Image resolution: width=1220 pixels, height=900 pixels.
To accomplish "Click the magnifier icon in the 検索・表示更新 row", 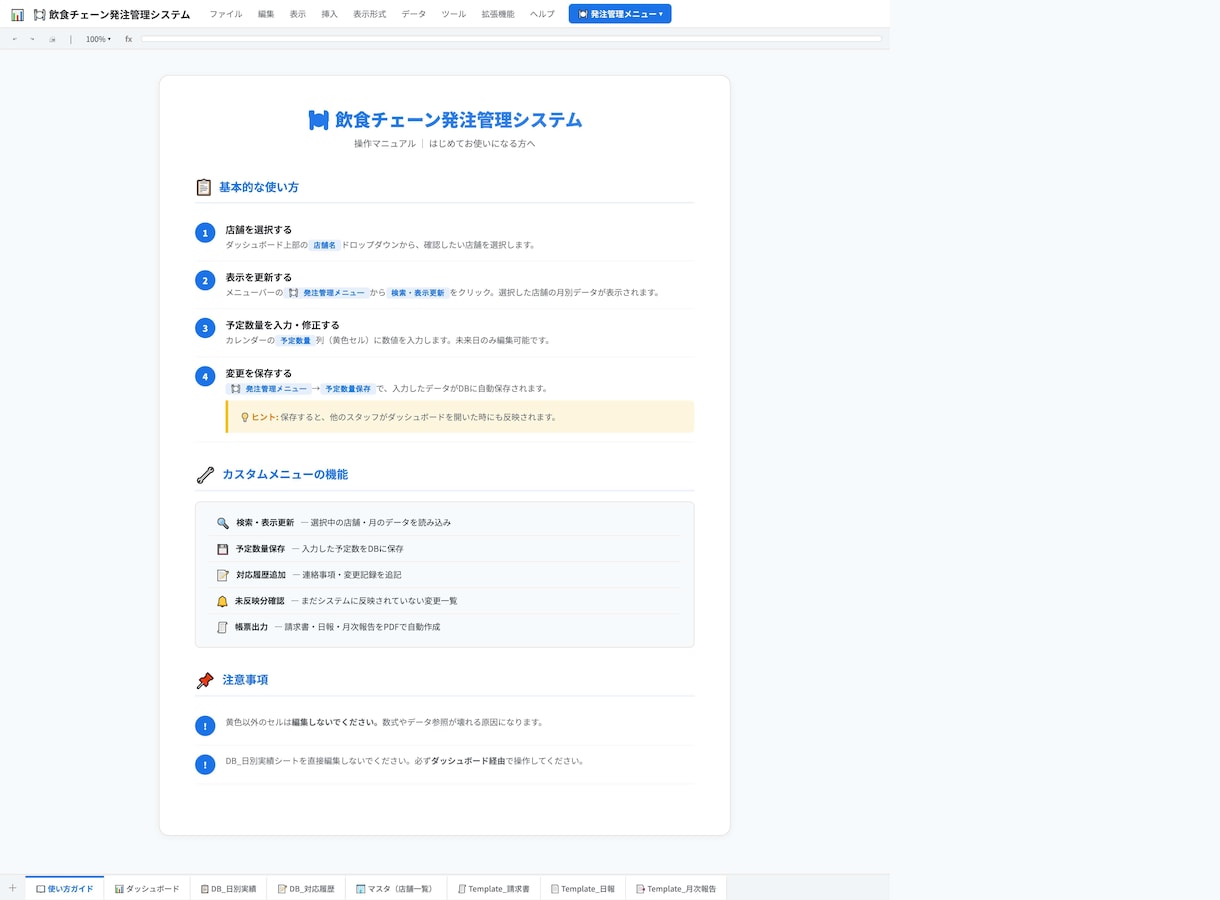I will pyautogui.click(x=223, y=523).
